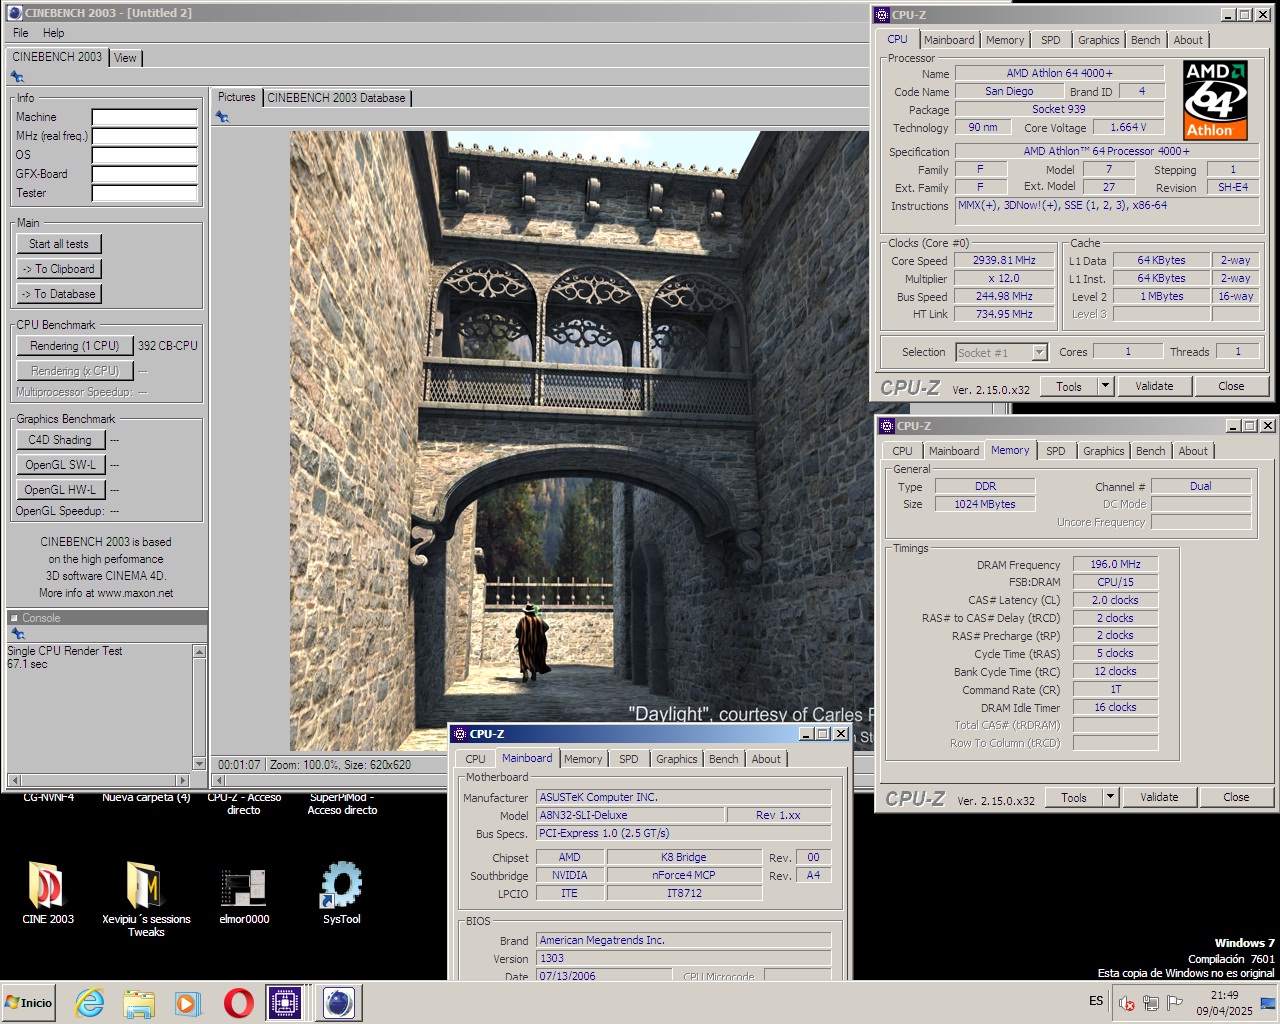This screenshot has width=1280, height=1024.
Task: Switch to CPU-Z taskbar icon
Action: (285, 1002)
